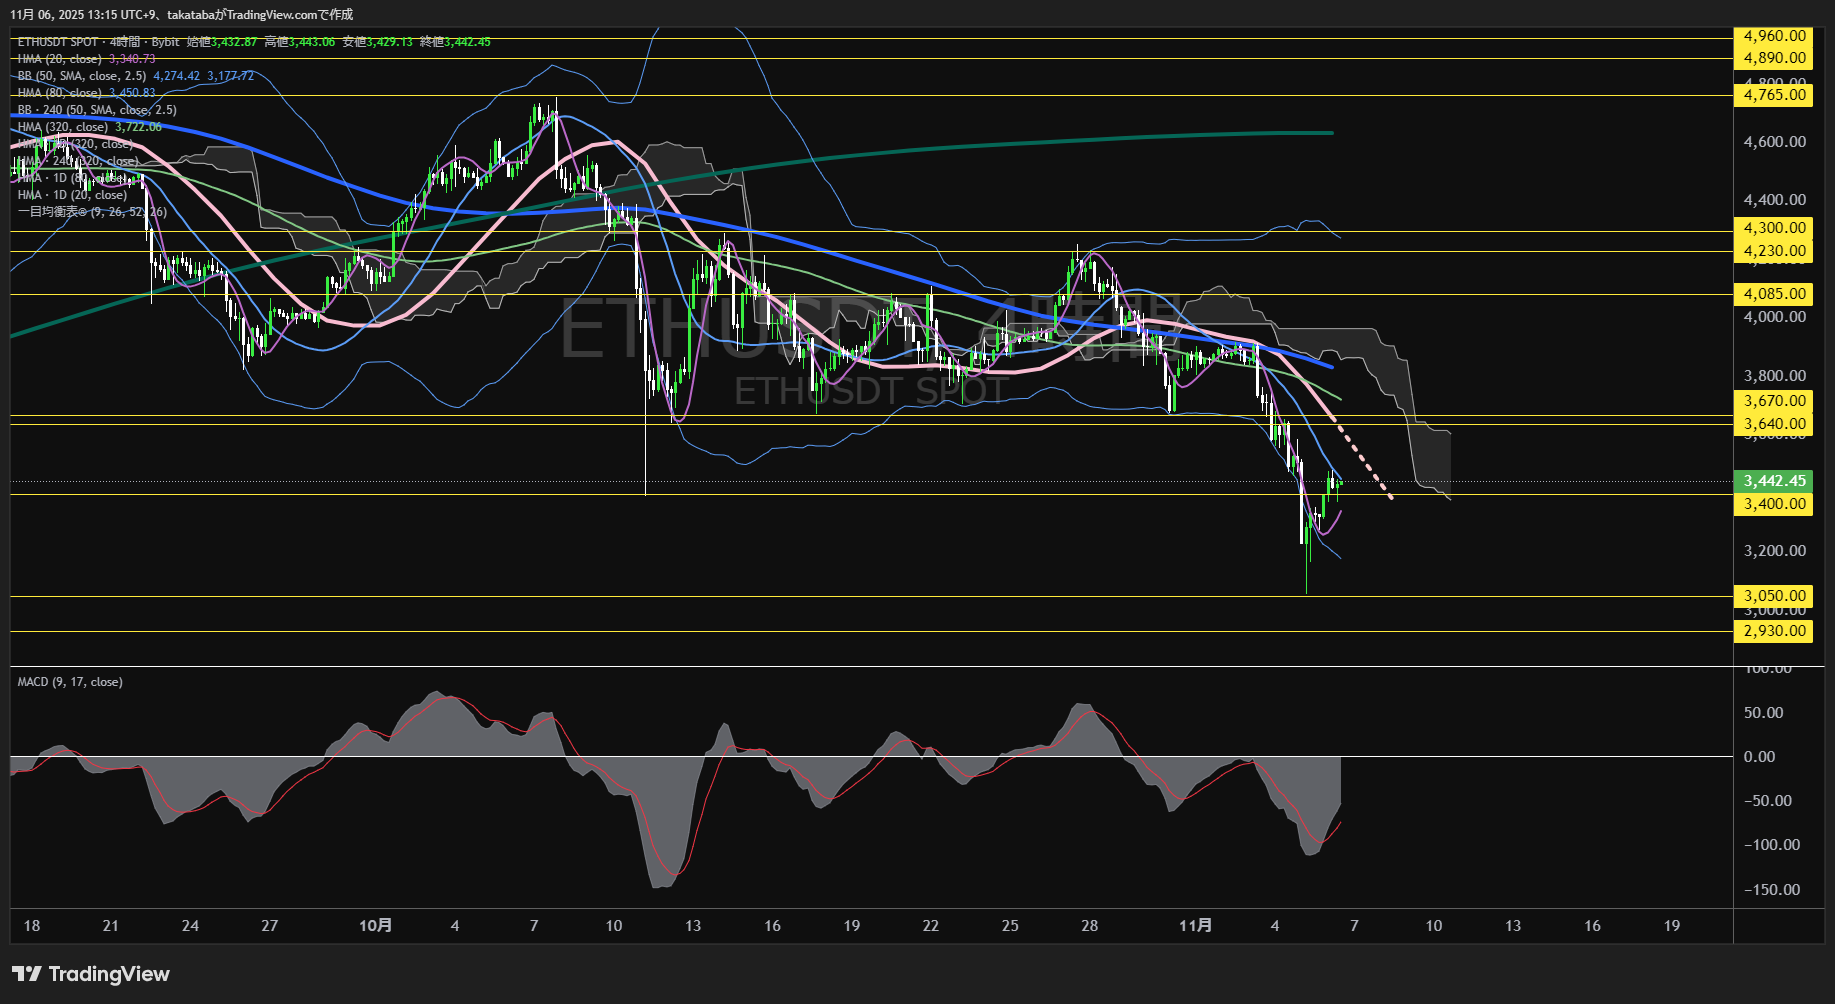
Task: Select the HMA (80, close) indicator label
Action: [x=59, y=93]
